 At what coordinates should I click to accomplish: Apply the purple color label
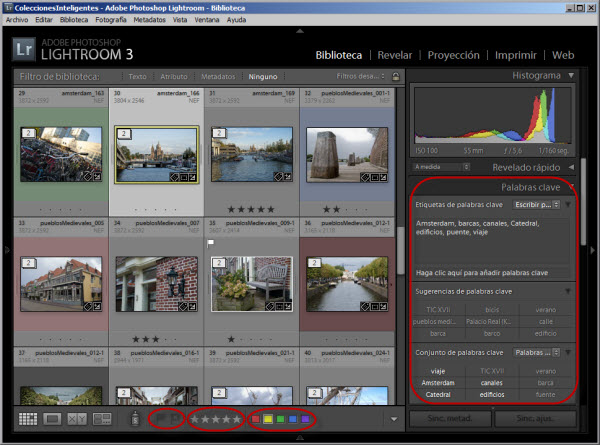coord(305,419)
